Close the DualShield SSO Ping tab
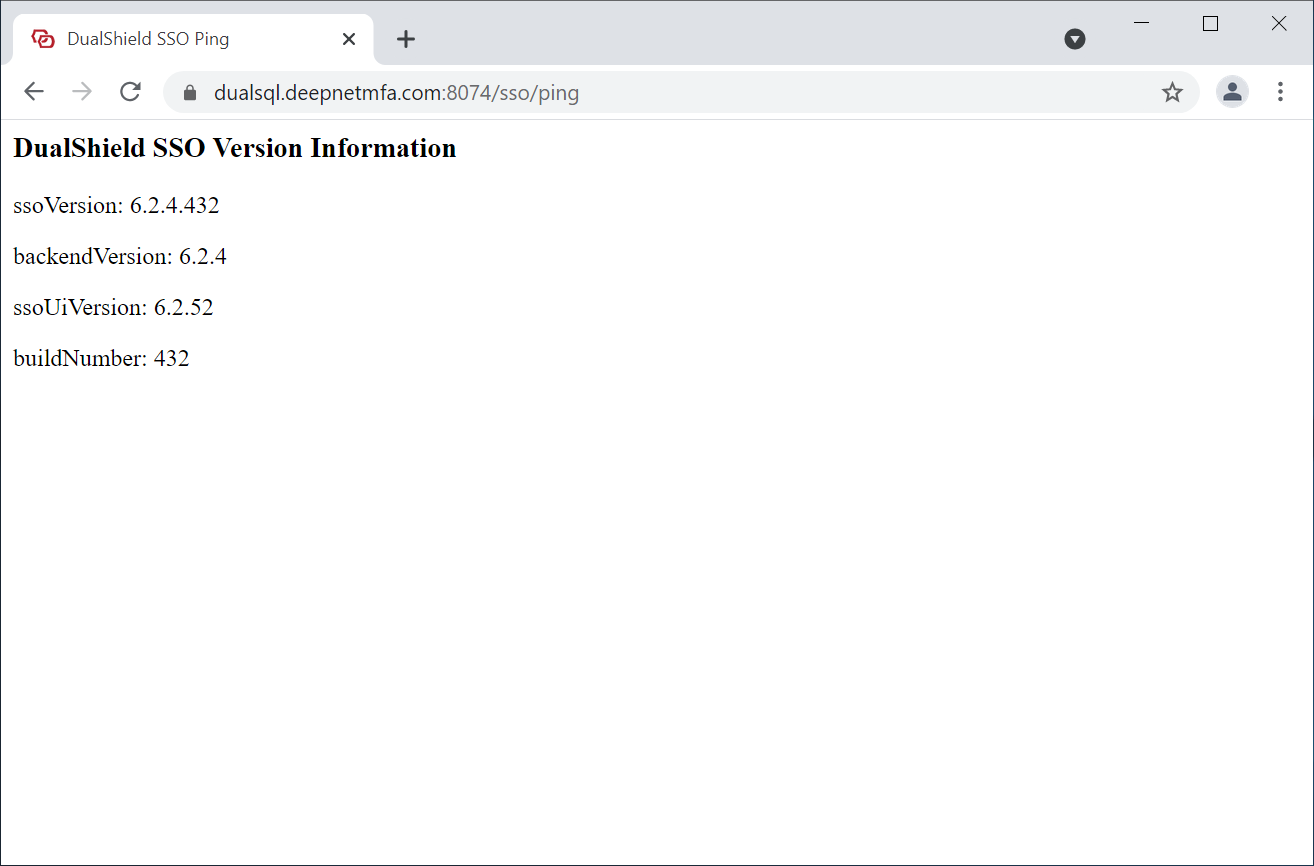This screenshot has width=1314, height=866. [349, 39]
